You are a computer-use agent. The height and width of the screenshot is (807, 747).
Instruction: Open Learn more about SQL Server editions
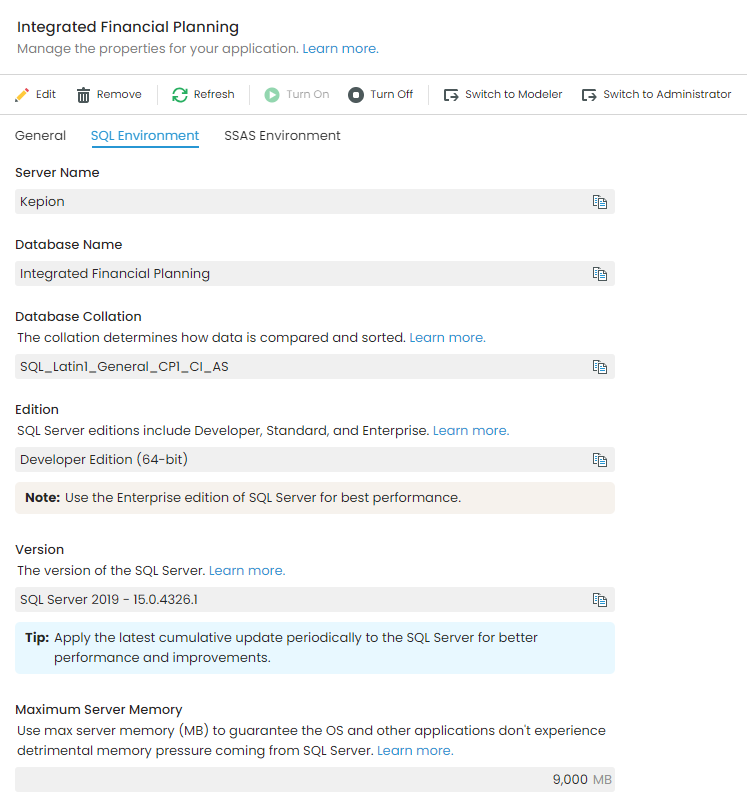point(470,430)
